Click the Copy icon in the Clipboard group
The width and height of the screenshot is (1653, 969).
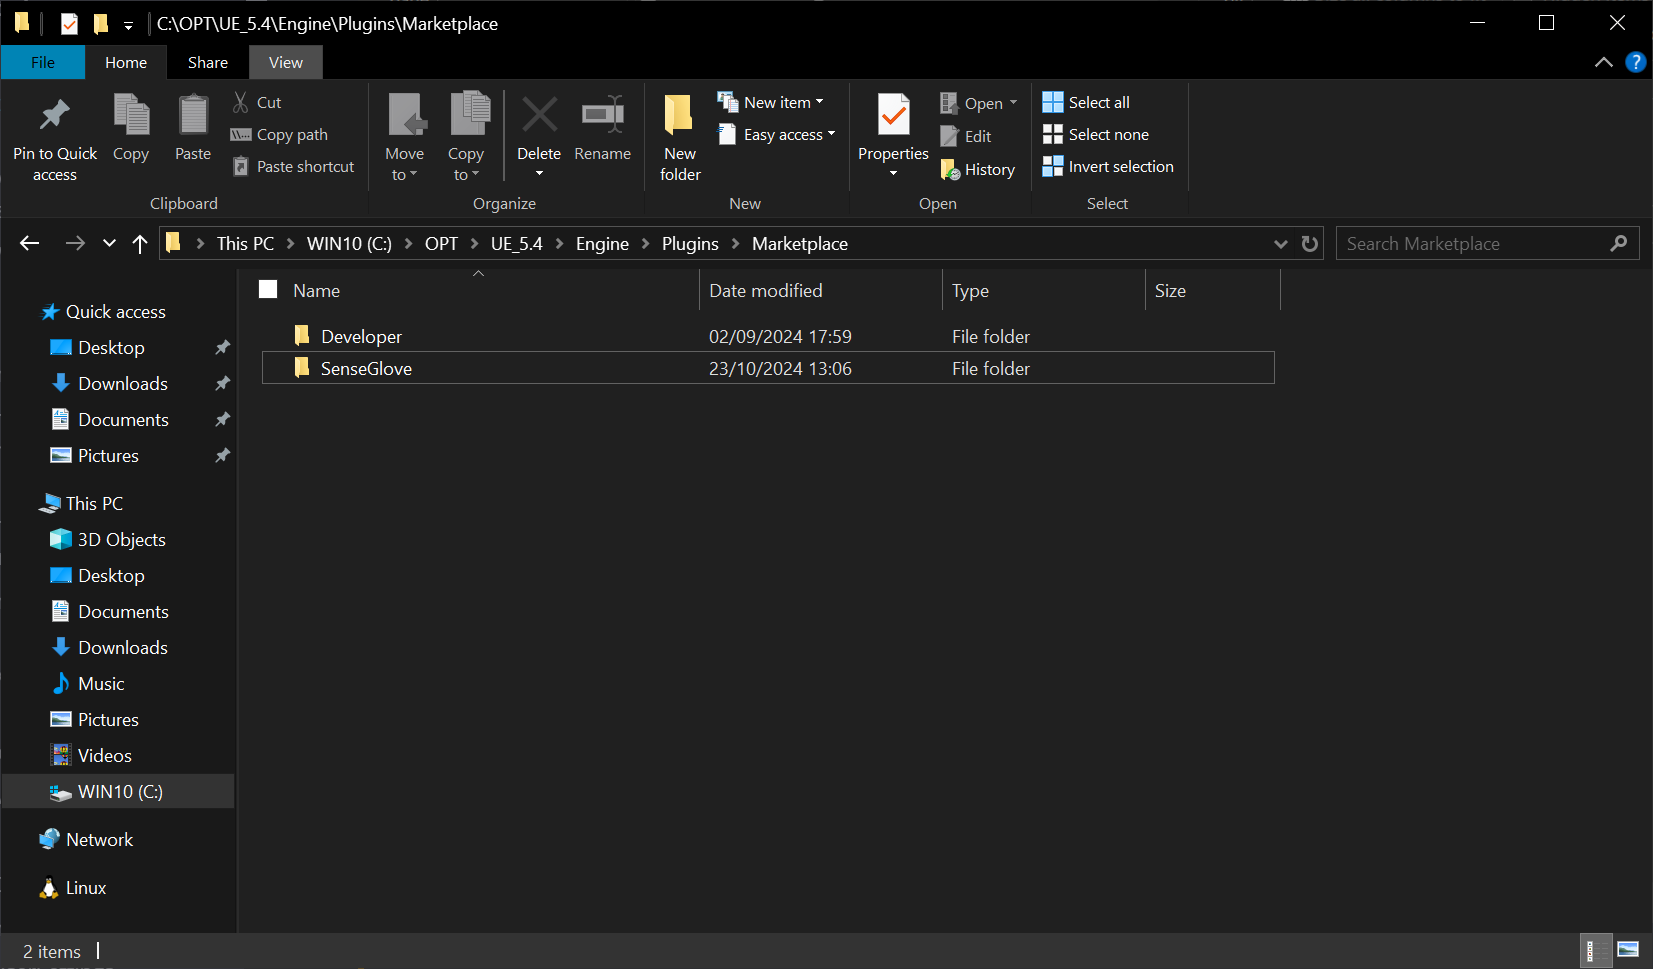pos(131,127)
